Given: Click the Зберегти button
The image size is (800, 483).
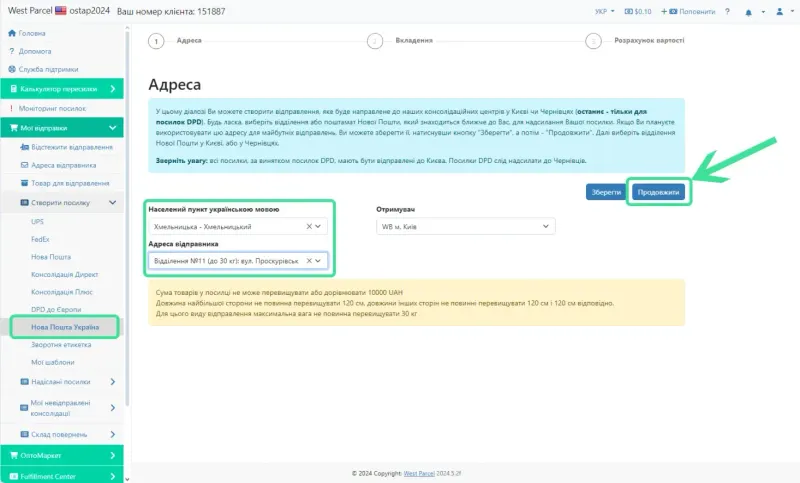Looking at the screenshot, I should tap(606, 192).
